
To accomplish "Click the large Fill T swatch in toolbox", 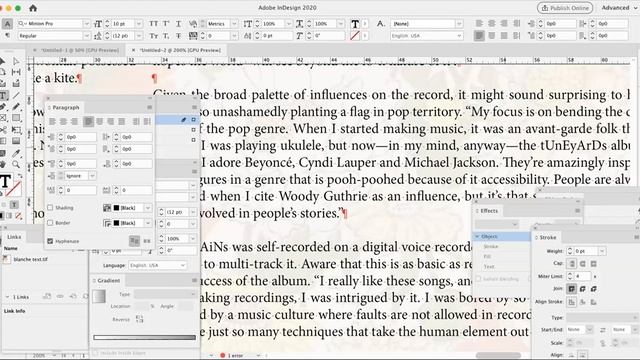I will point(5,181).
